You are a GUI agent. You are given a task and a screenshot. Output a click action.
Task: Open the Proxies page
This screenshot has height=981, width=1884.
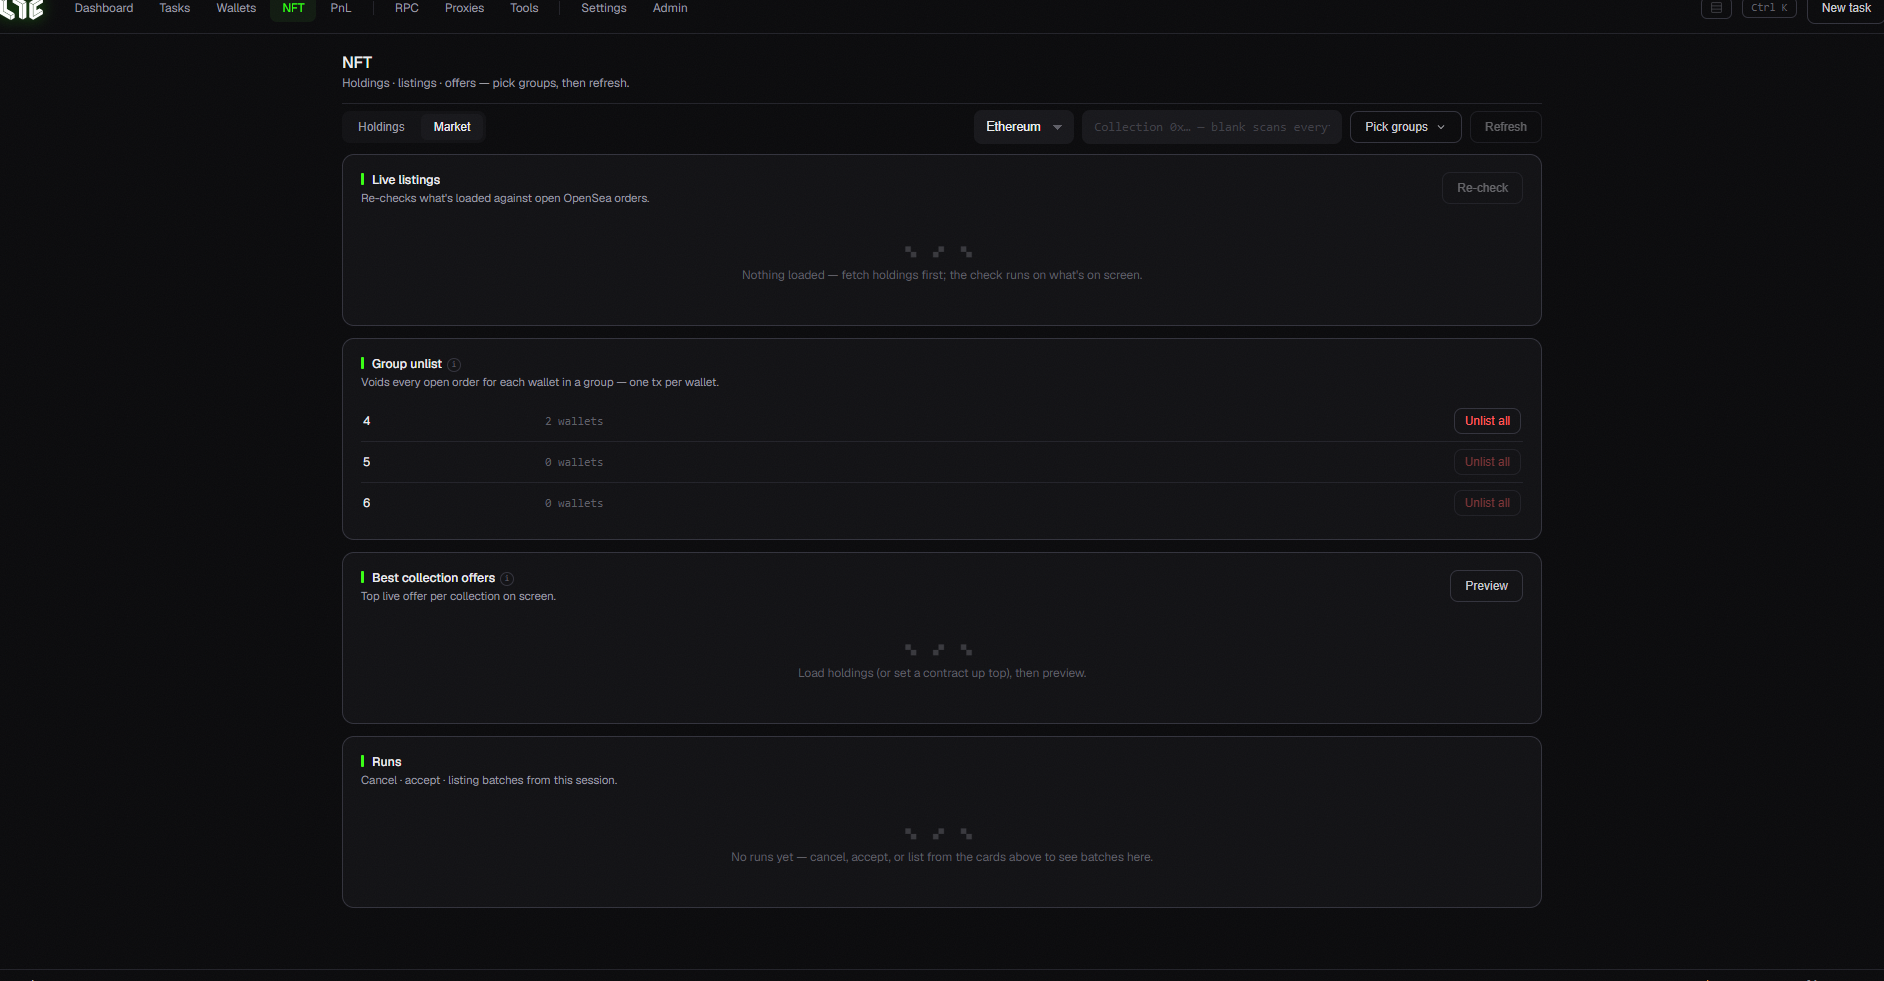pos(464,8)
